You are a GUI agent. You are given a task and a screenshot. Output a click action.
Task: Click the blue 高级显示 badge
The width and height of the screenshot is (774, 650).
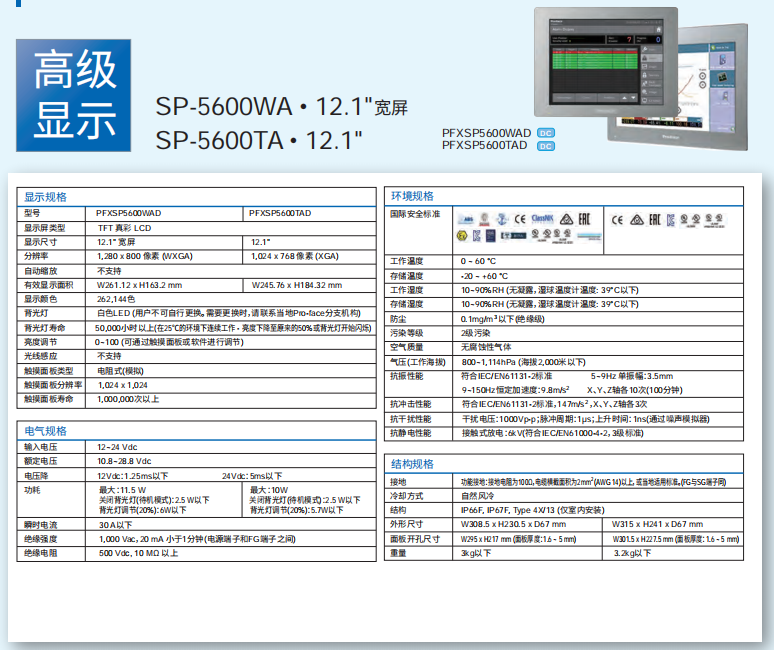point(74,95)
